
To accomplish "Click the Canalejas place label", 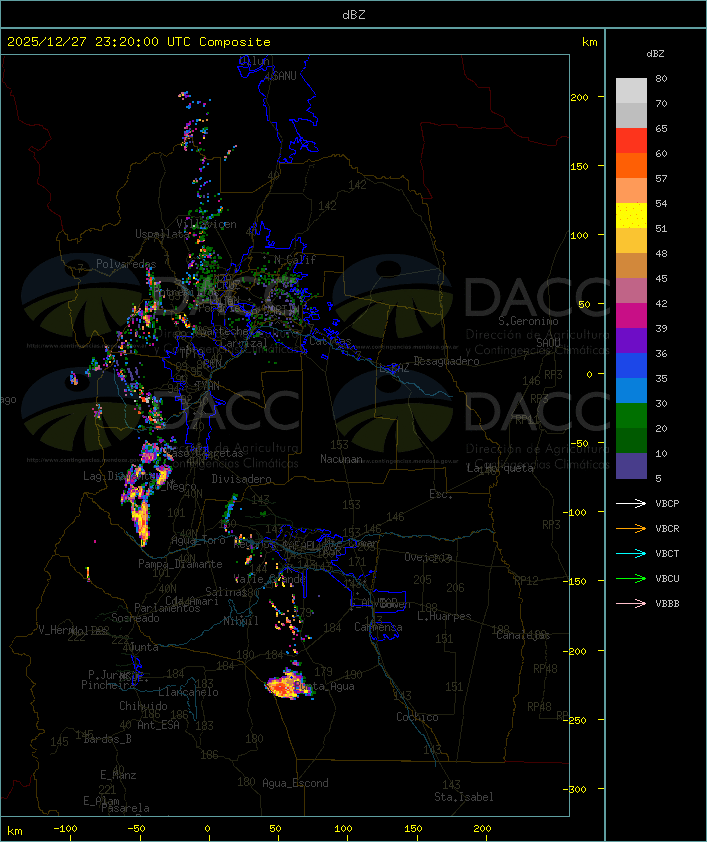I will click(523, 635).
